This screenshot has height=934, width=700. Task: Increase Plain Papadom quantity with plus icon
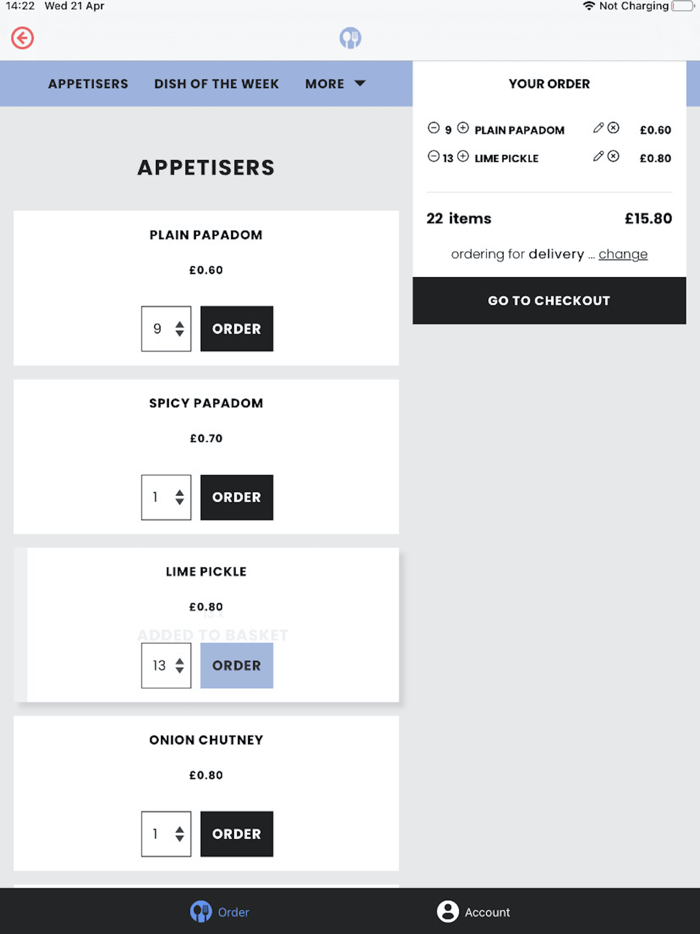[463, 128]
